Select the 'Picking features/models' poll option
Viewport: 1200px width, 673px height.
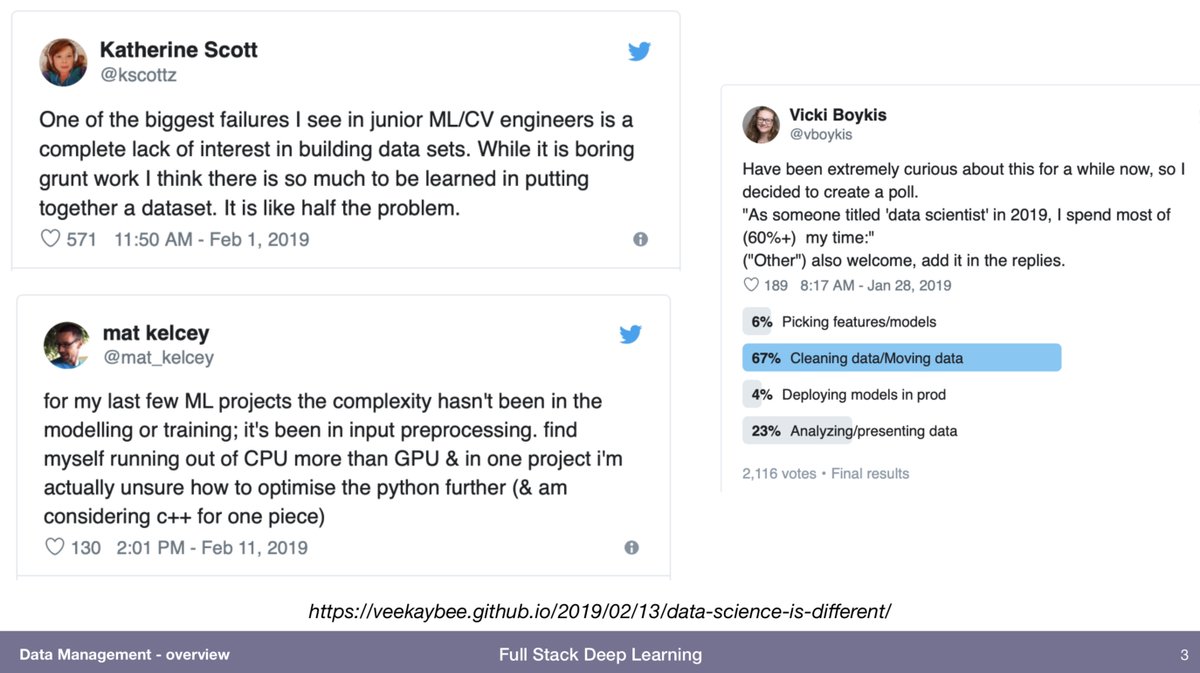pos(858,322)
